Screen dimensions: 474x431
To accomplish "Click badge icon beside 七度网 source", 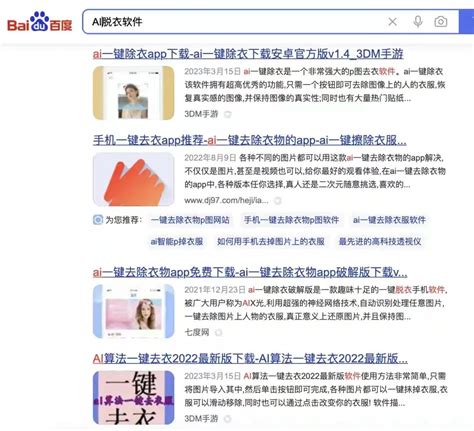I will click(x=219, y=332).
